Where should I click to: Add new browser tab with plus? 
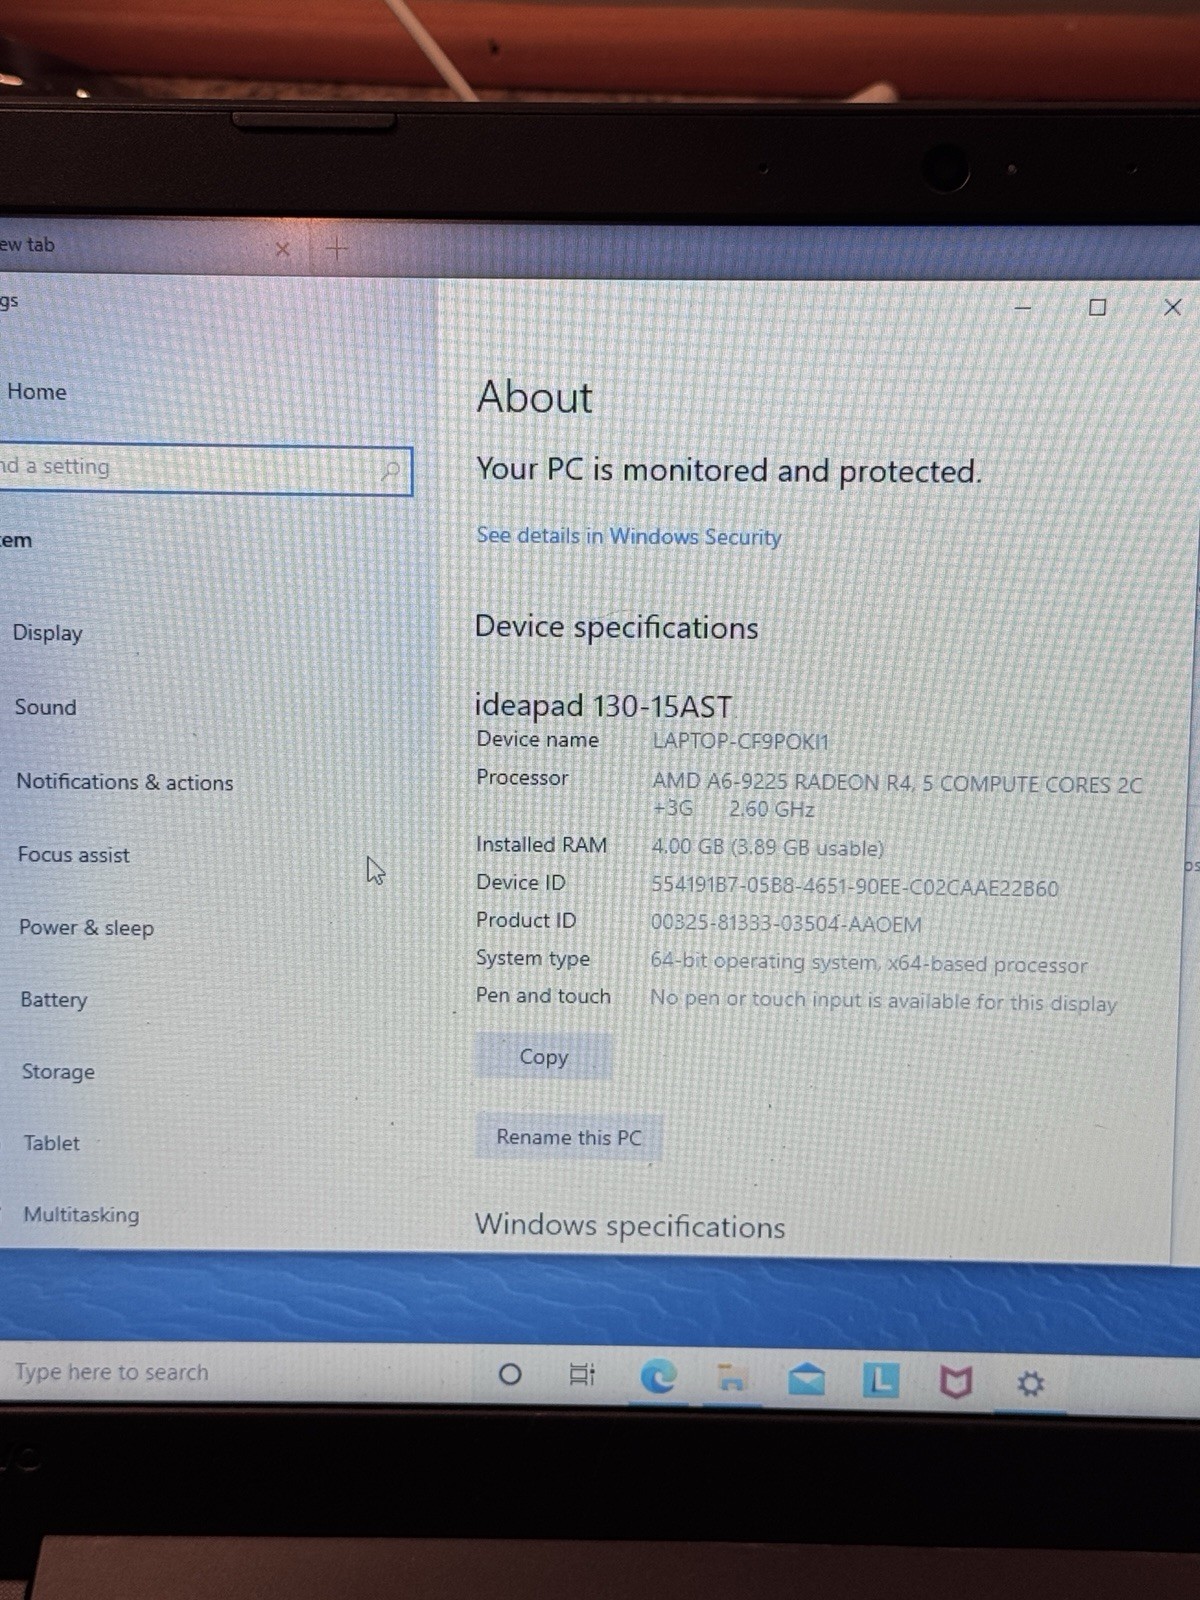[x=337, y=248]
